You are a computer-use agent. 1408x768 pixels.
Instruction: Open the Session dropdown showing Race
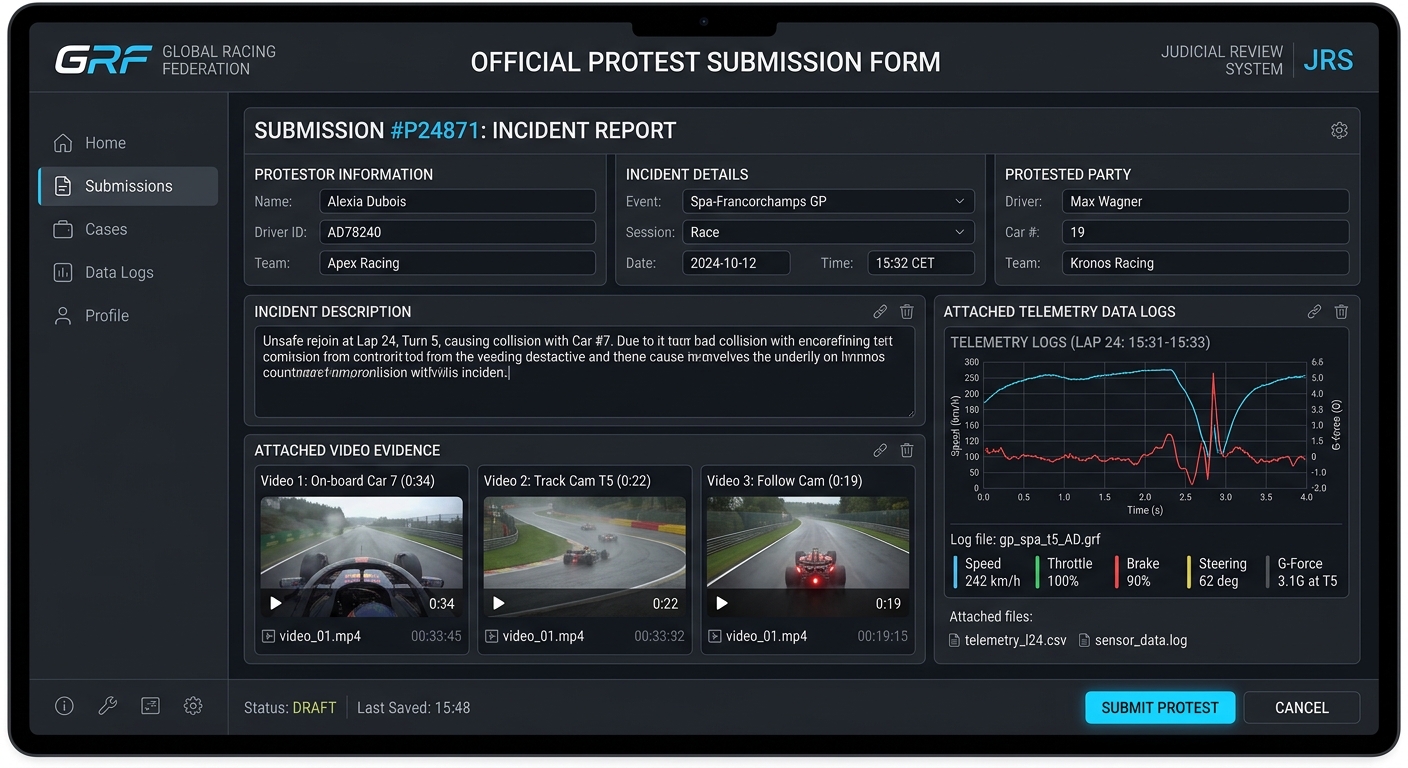point(829,232)
